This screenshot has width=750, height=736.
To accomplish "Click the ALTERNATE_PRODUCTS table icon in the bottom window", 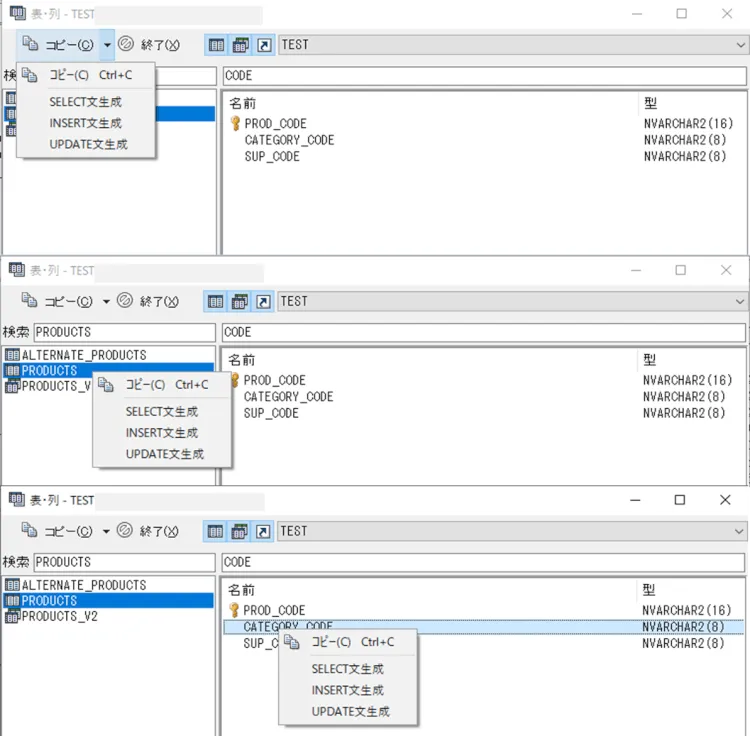I will click(12, 585).
